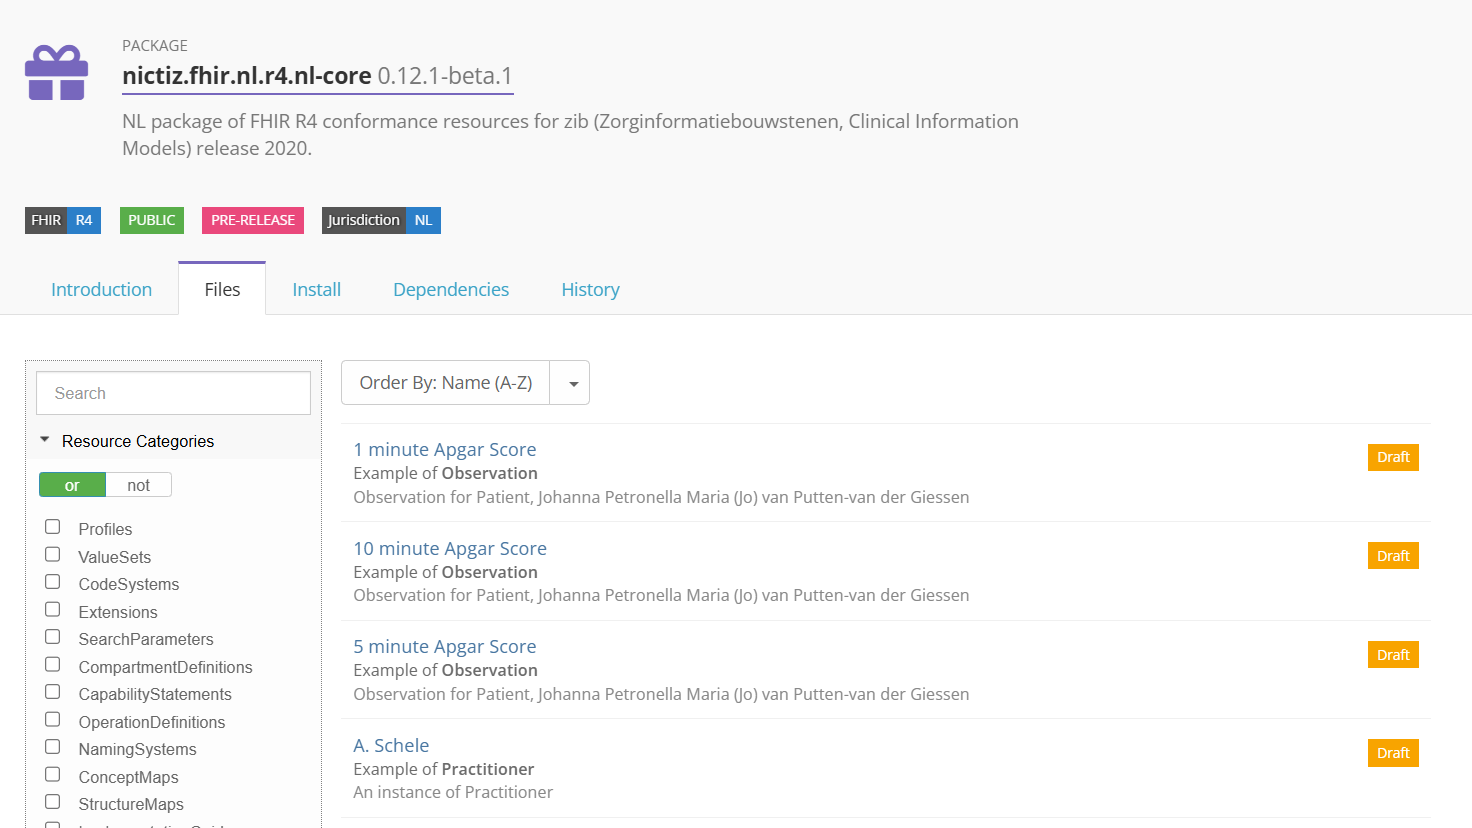Click the package description paragraph
Image resolution: width=1472 pixels, height=828 pixels.
pyautogui.click(x=570, y=135)
